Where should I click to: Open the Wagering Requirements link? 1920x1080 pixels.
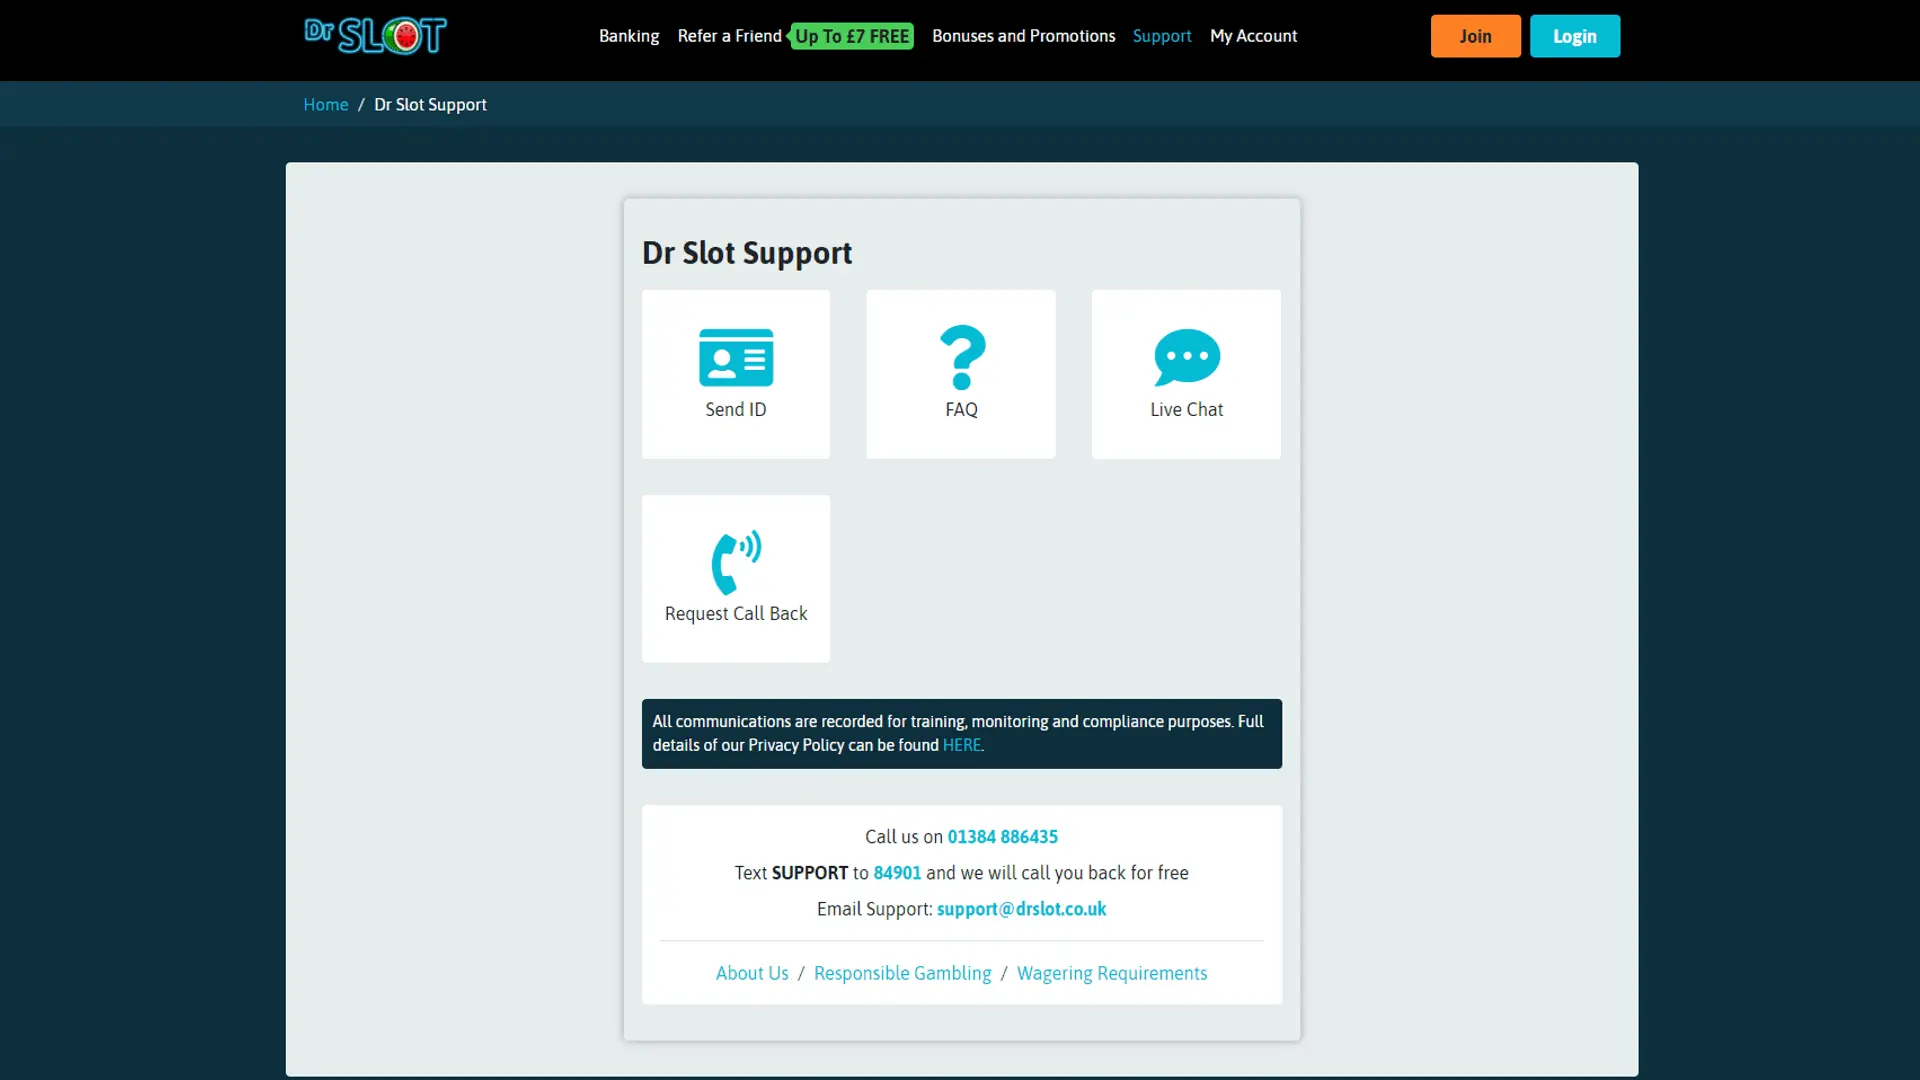coord(1111,974)
